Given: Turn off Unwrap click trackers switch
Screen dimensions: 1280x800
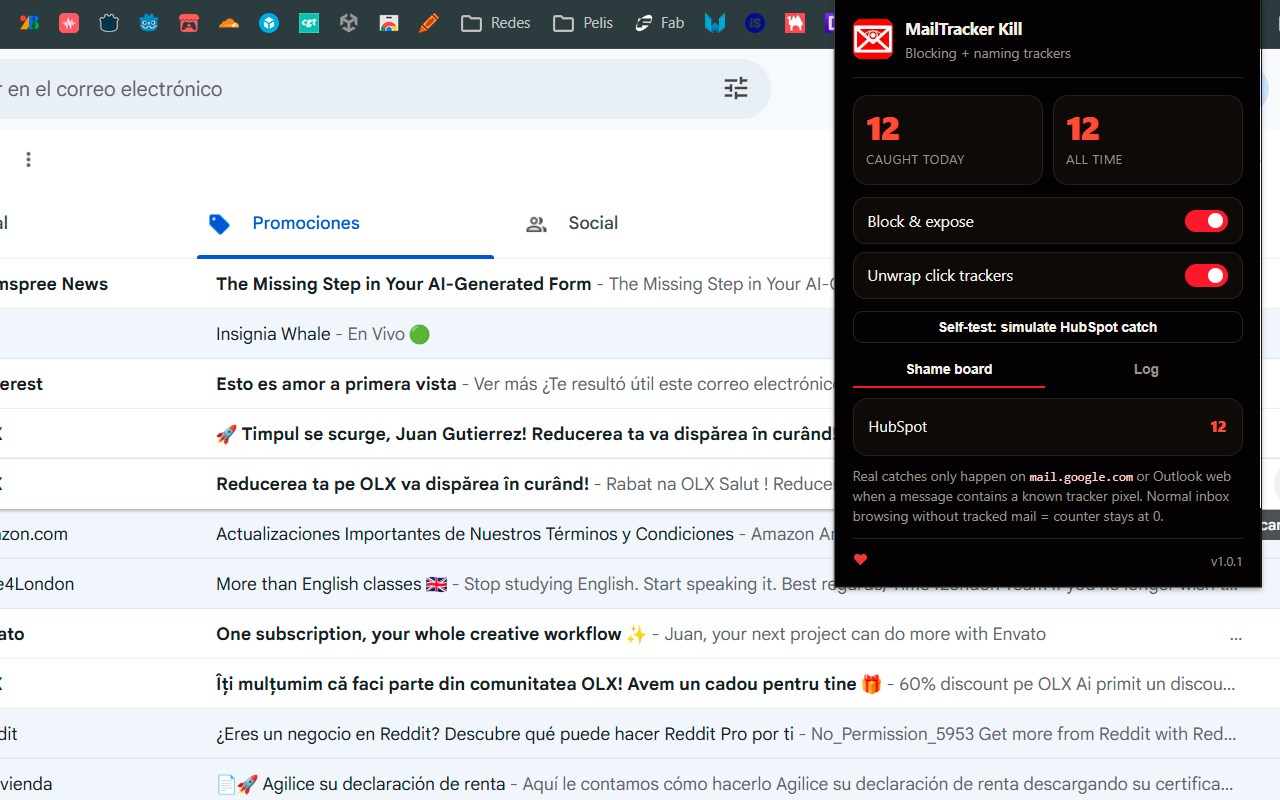Looking at the screenshot, I should (x=1206, y=275).
